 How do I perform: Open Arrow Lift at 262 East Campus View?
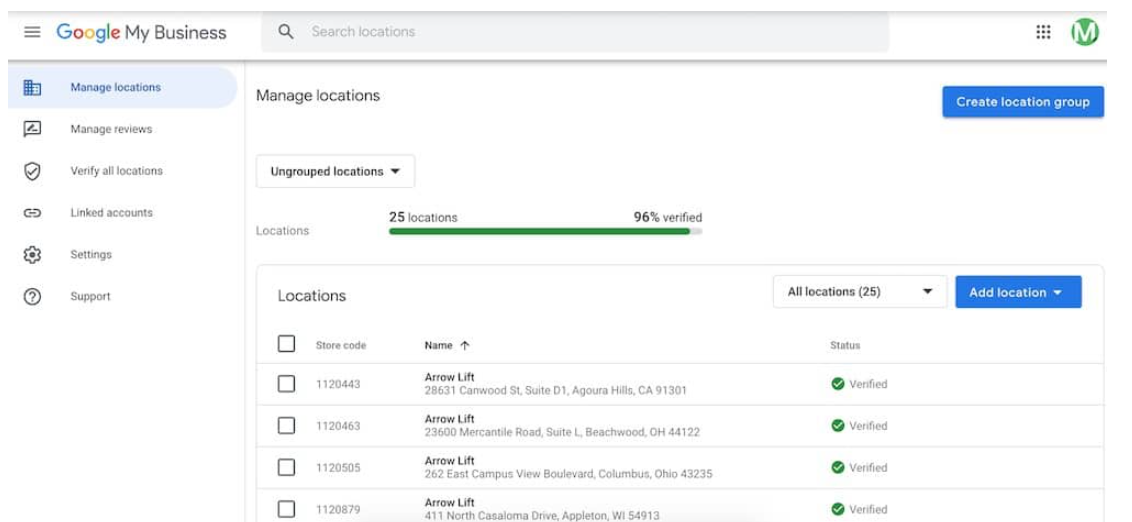[568, 468]
